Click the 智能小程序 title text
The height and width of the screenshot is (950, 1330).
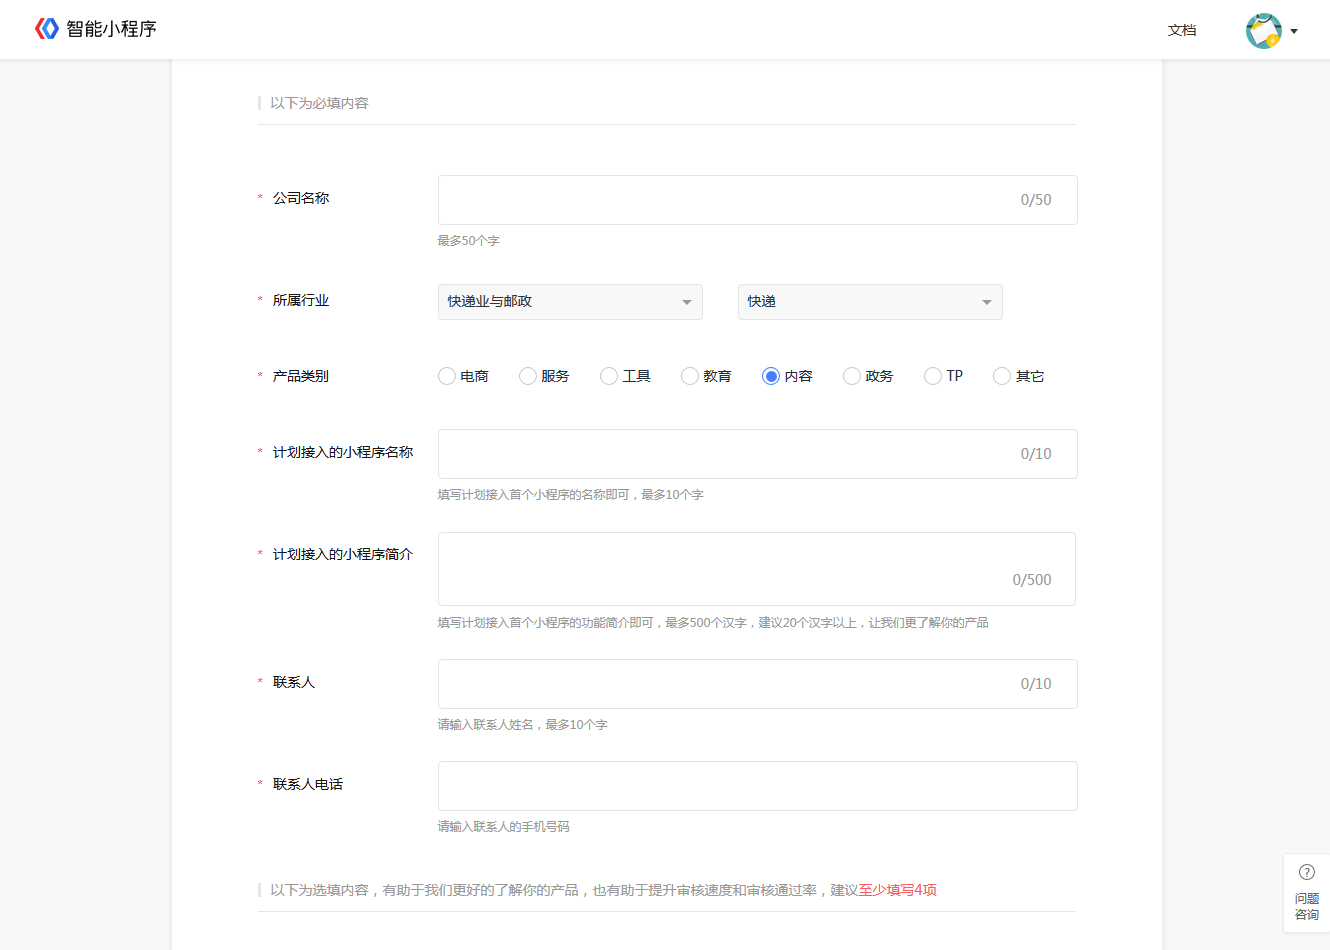coord(112,29)
